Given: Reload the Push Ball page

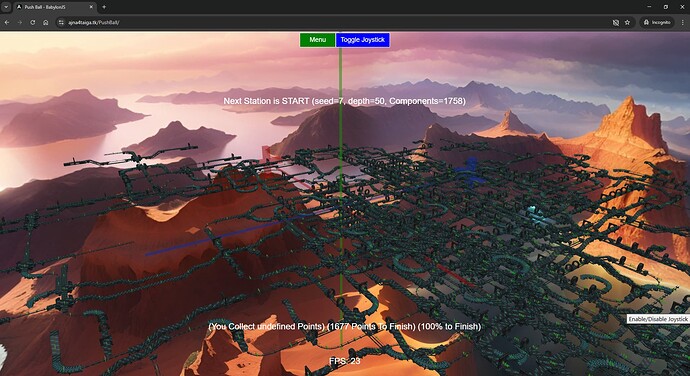Looking at the screenshot, I should click(33, 22).
